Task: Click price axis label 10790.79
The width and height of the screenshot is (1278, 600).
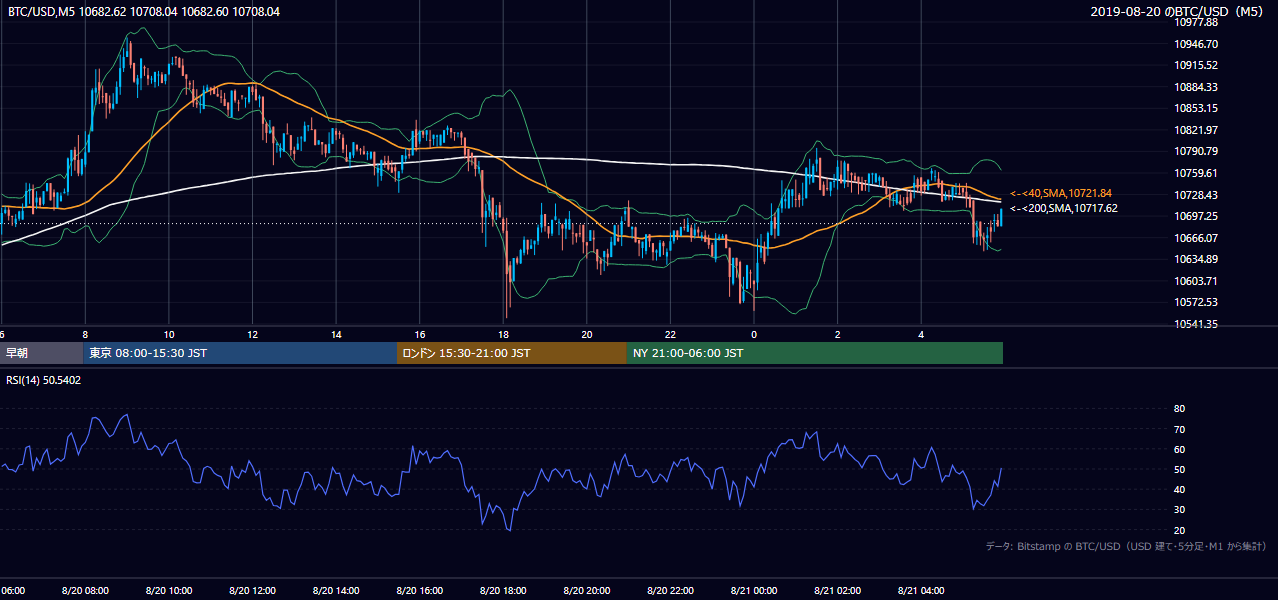Action: click(1196, 151)
